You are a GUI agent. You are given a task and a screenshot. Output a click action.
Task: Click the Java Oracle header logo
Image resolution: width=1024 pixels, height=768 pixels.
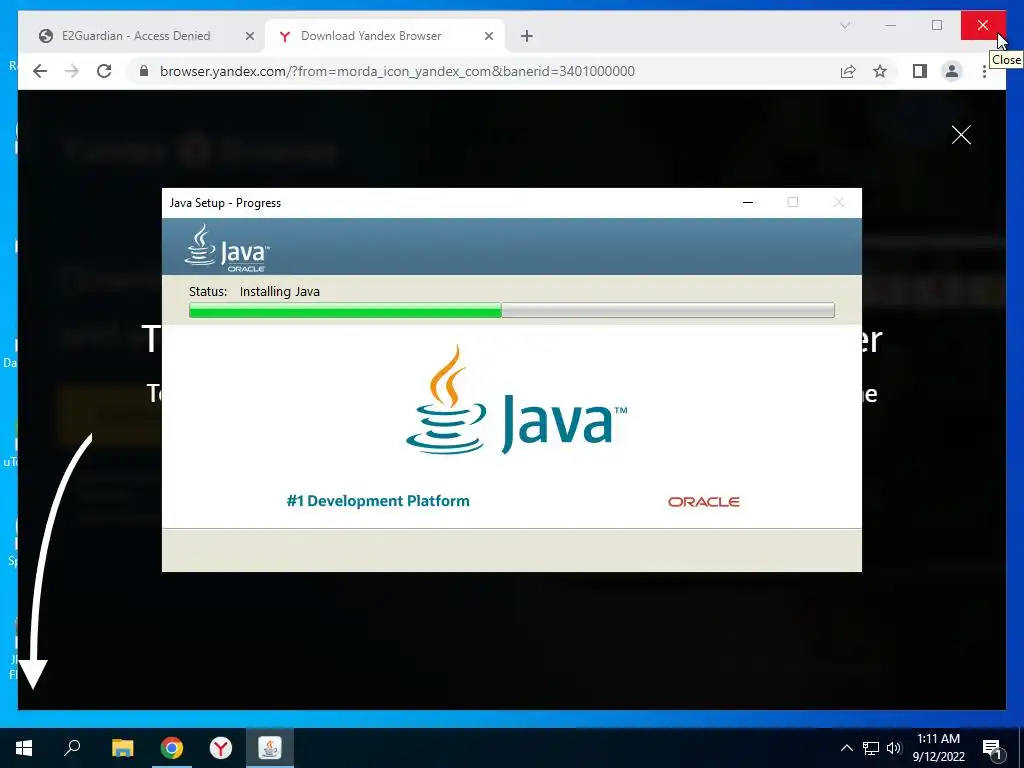pyautogui.click(x=226, y=248)
